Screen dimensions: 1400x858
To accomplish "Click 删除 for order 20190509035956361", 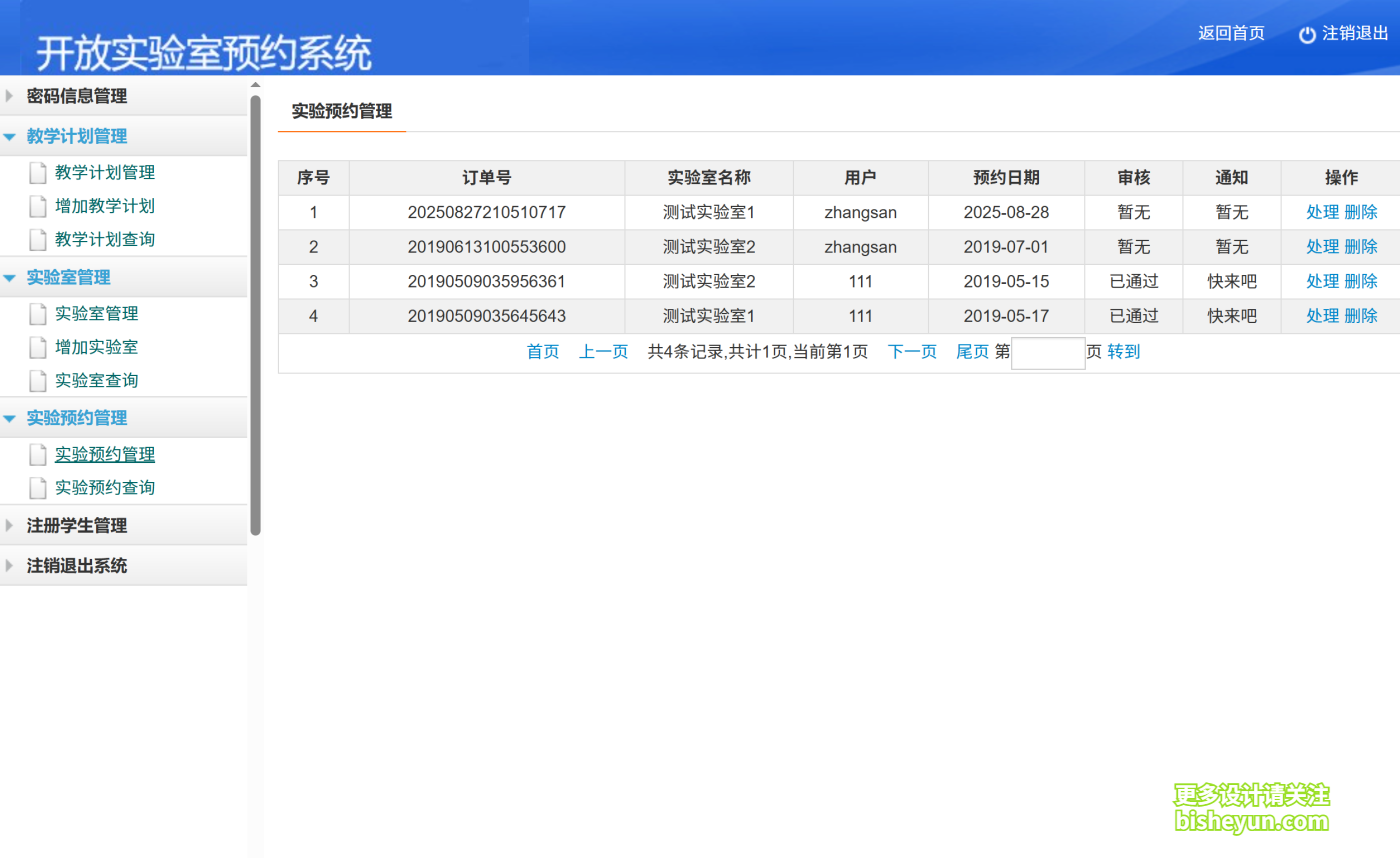I will pyautogui.click(x=1361, y=282).
